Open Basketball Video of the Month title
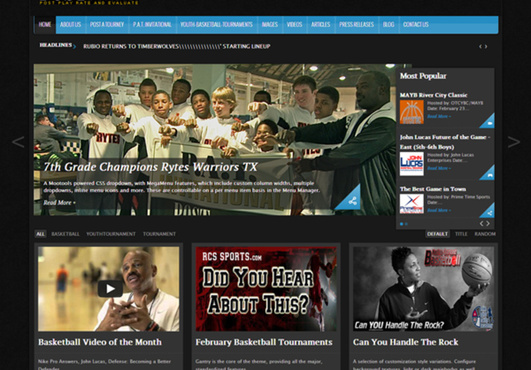 click(x=100, y=342)
